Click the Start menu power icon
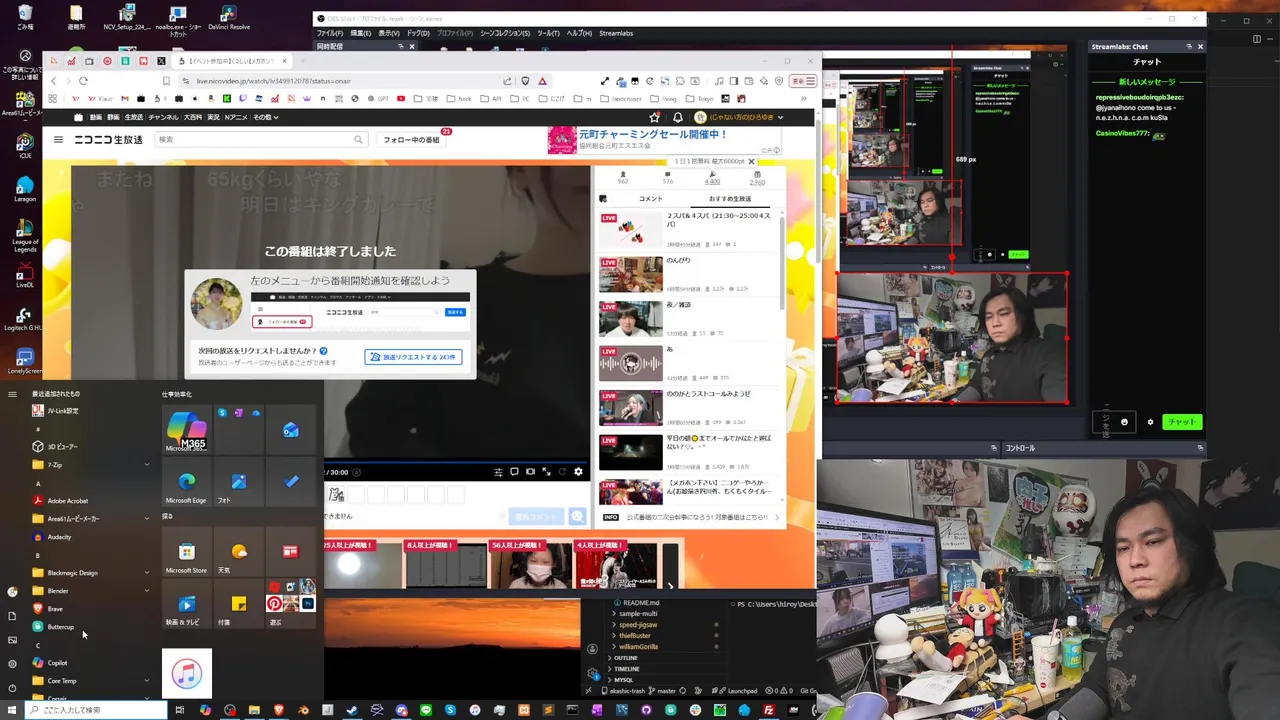1280x720 pixels. click(x=12, y=688)
